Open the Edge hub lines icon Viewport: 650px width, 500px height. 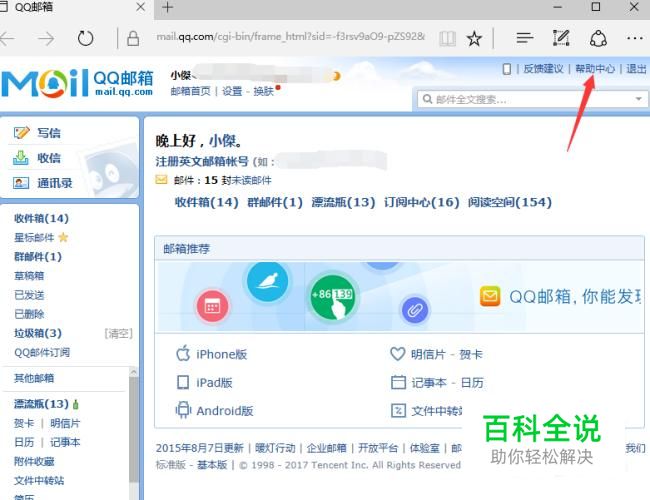524,39
